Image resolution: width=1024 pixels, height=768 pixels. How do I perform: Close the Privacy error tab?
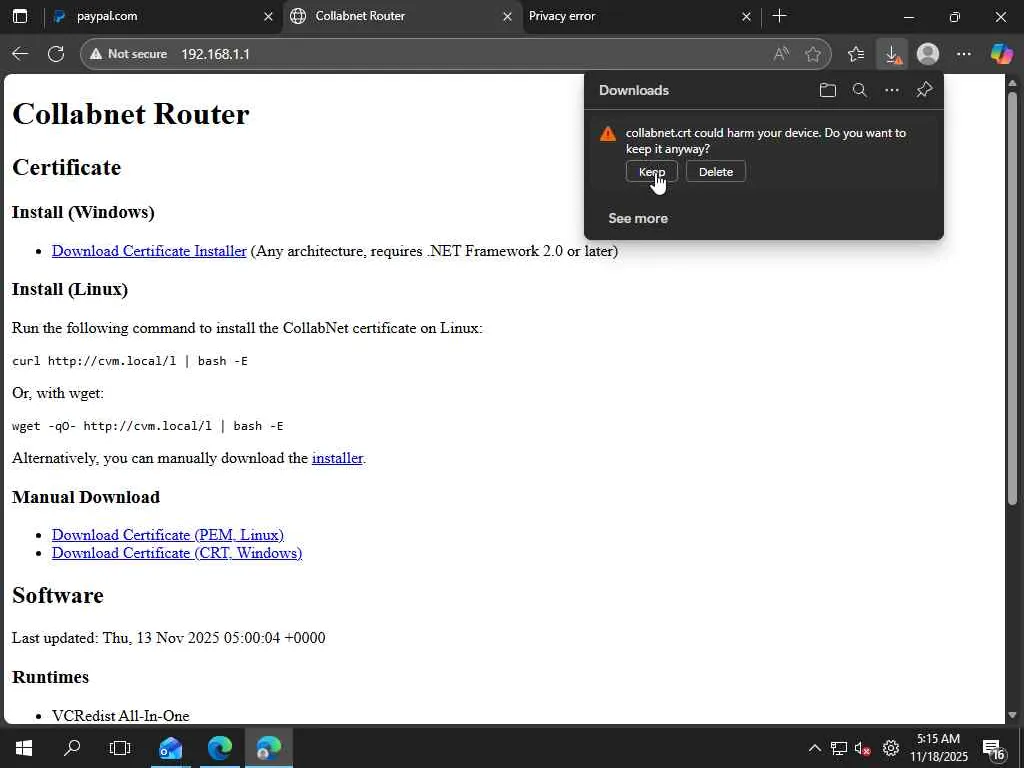coord(746,17)
